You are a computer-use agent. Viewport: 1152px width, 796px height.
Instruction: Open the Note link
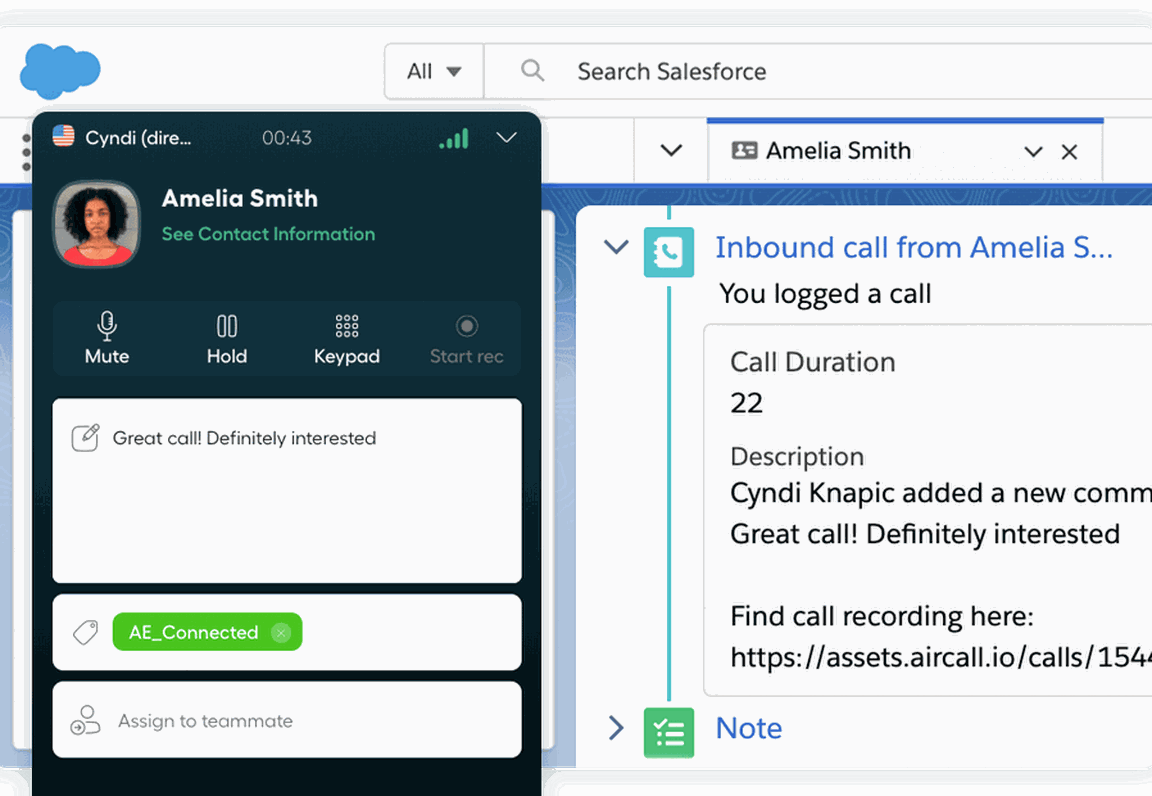tap(749, 728)
